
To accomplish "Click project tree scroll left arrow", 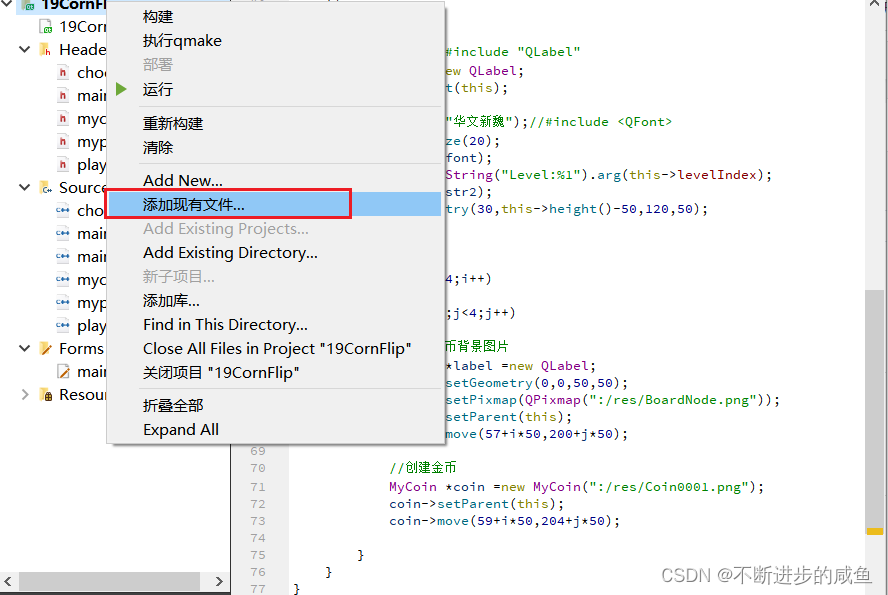I will point(8,581).
